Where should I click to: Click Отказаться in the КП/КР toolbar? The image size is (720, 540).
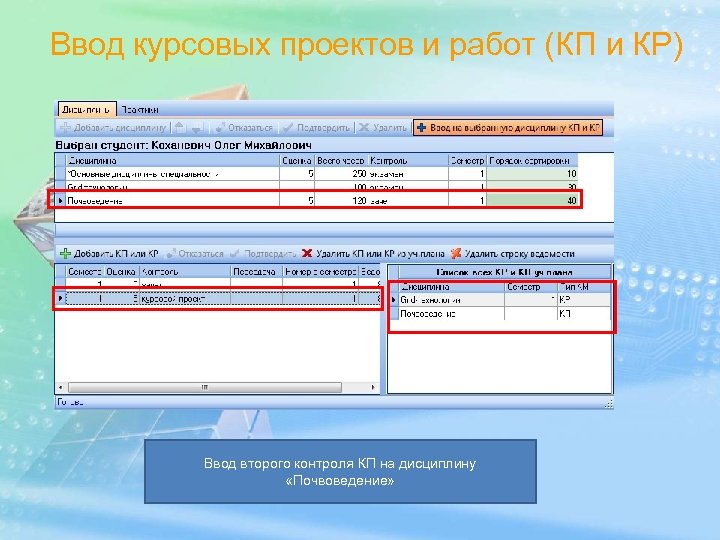pyautogui.click(x=195, y=253)
